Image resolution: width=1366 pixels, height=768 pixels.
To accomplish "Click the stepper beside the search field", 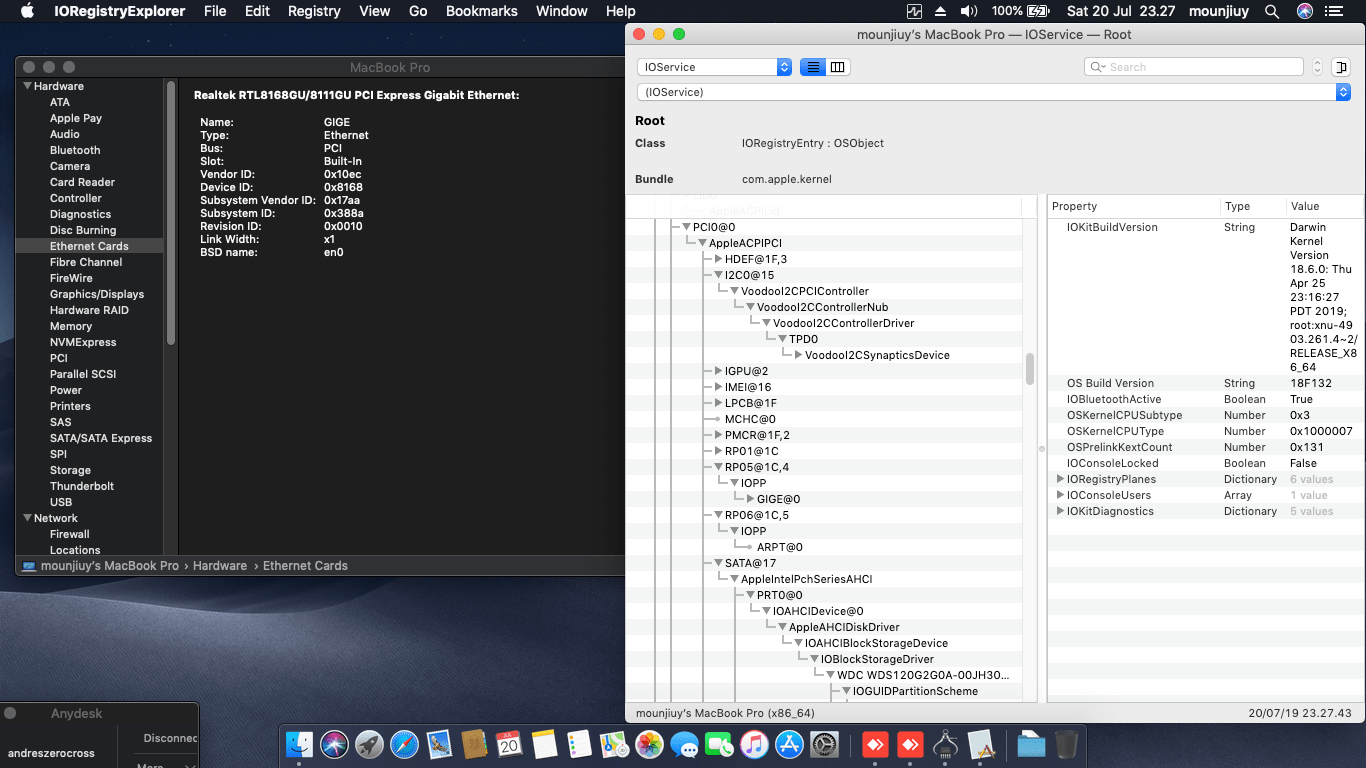I will (1317, 67).
